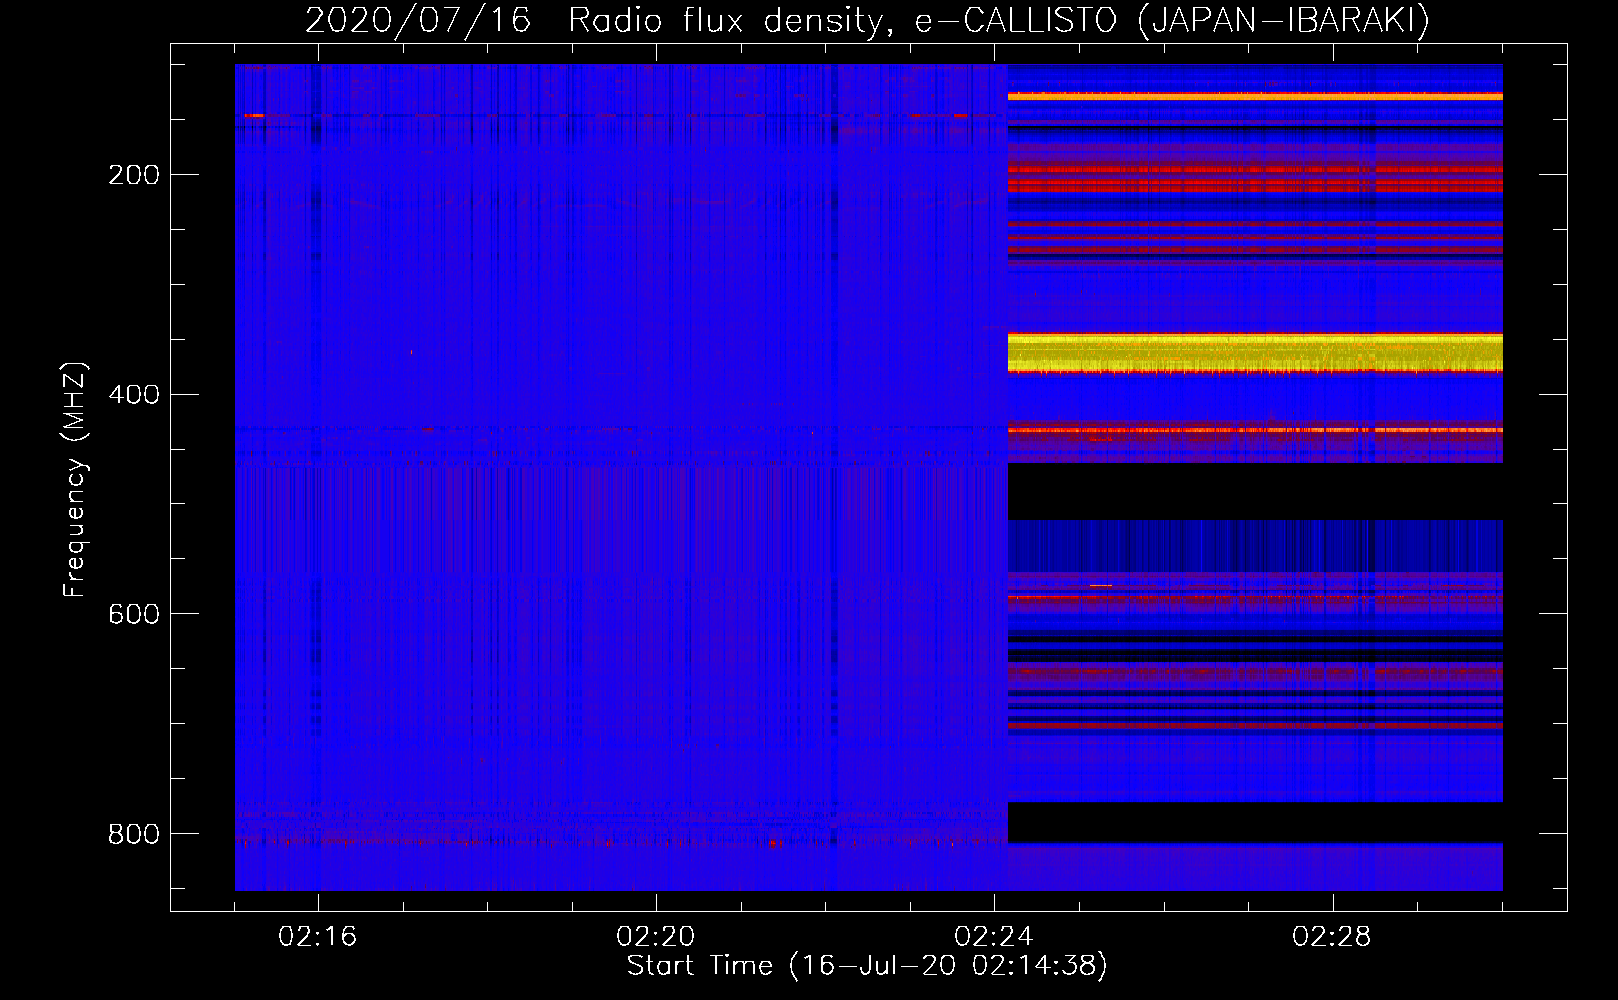Click the 800 frequency tick label
Image resolution: width=1618 pixels, height=1000 pixels.
pyautogui.click(x=134, y=833)
